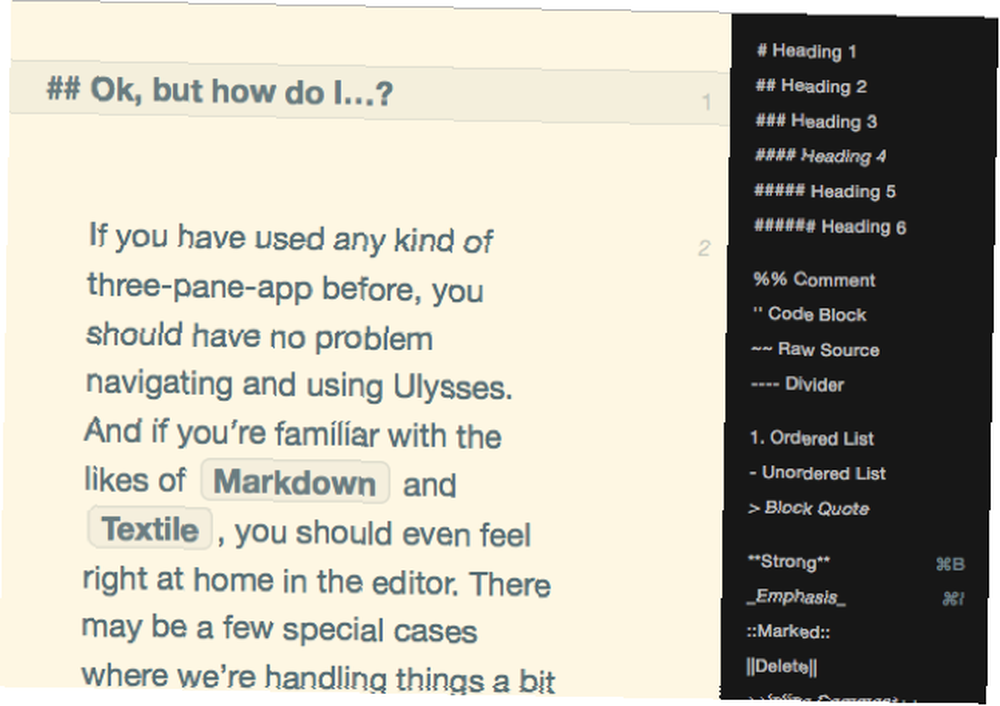Place cursor in 'Ok, but how do I...?' heading

(x=220, y=91)
